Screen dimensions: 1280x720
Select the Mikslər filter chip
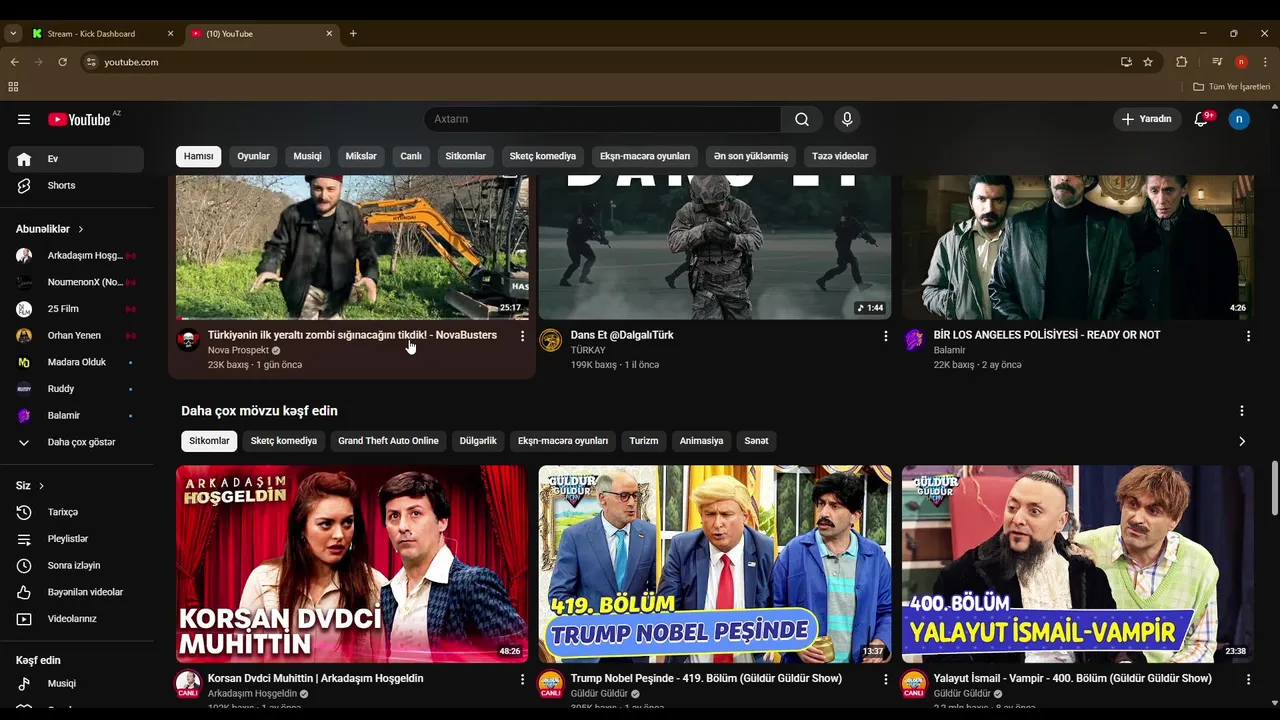point(361,156)
